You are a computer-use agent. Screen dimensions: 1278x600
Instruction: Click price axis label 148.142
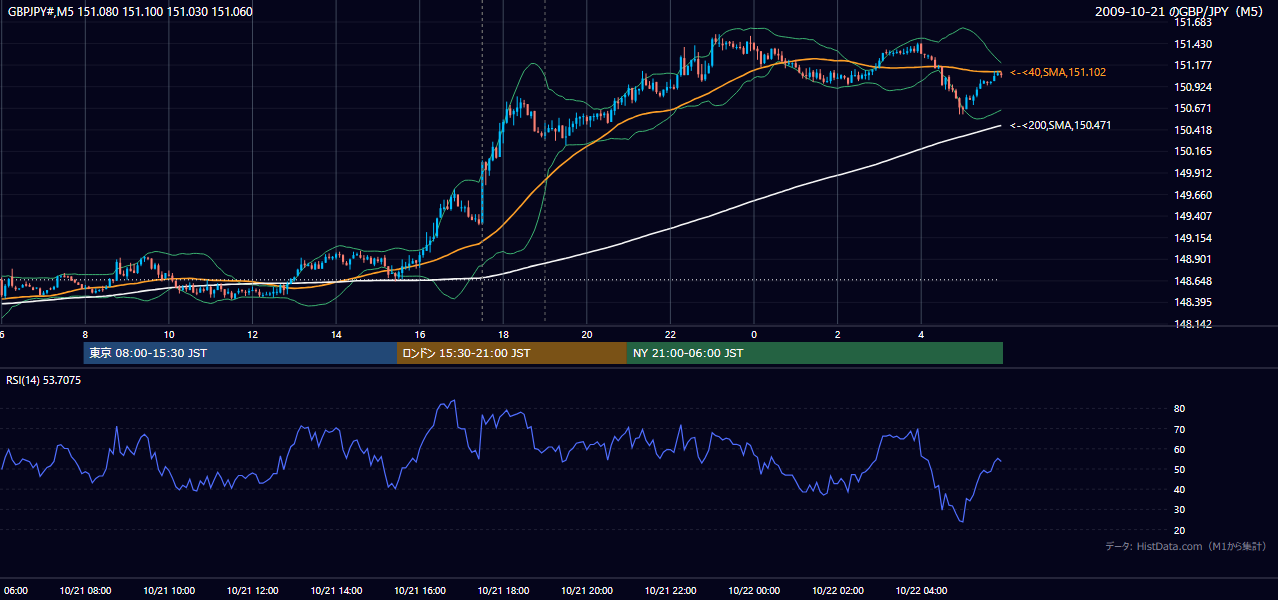coord(1192,324)
